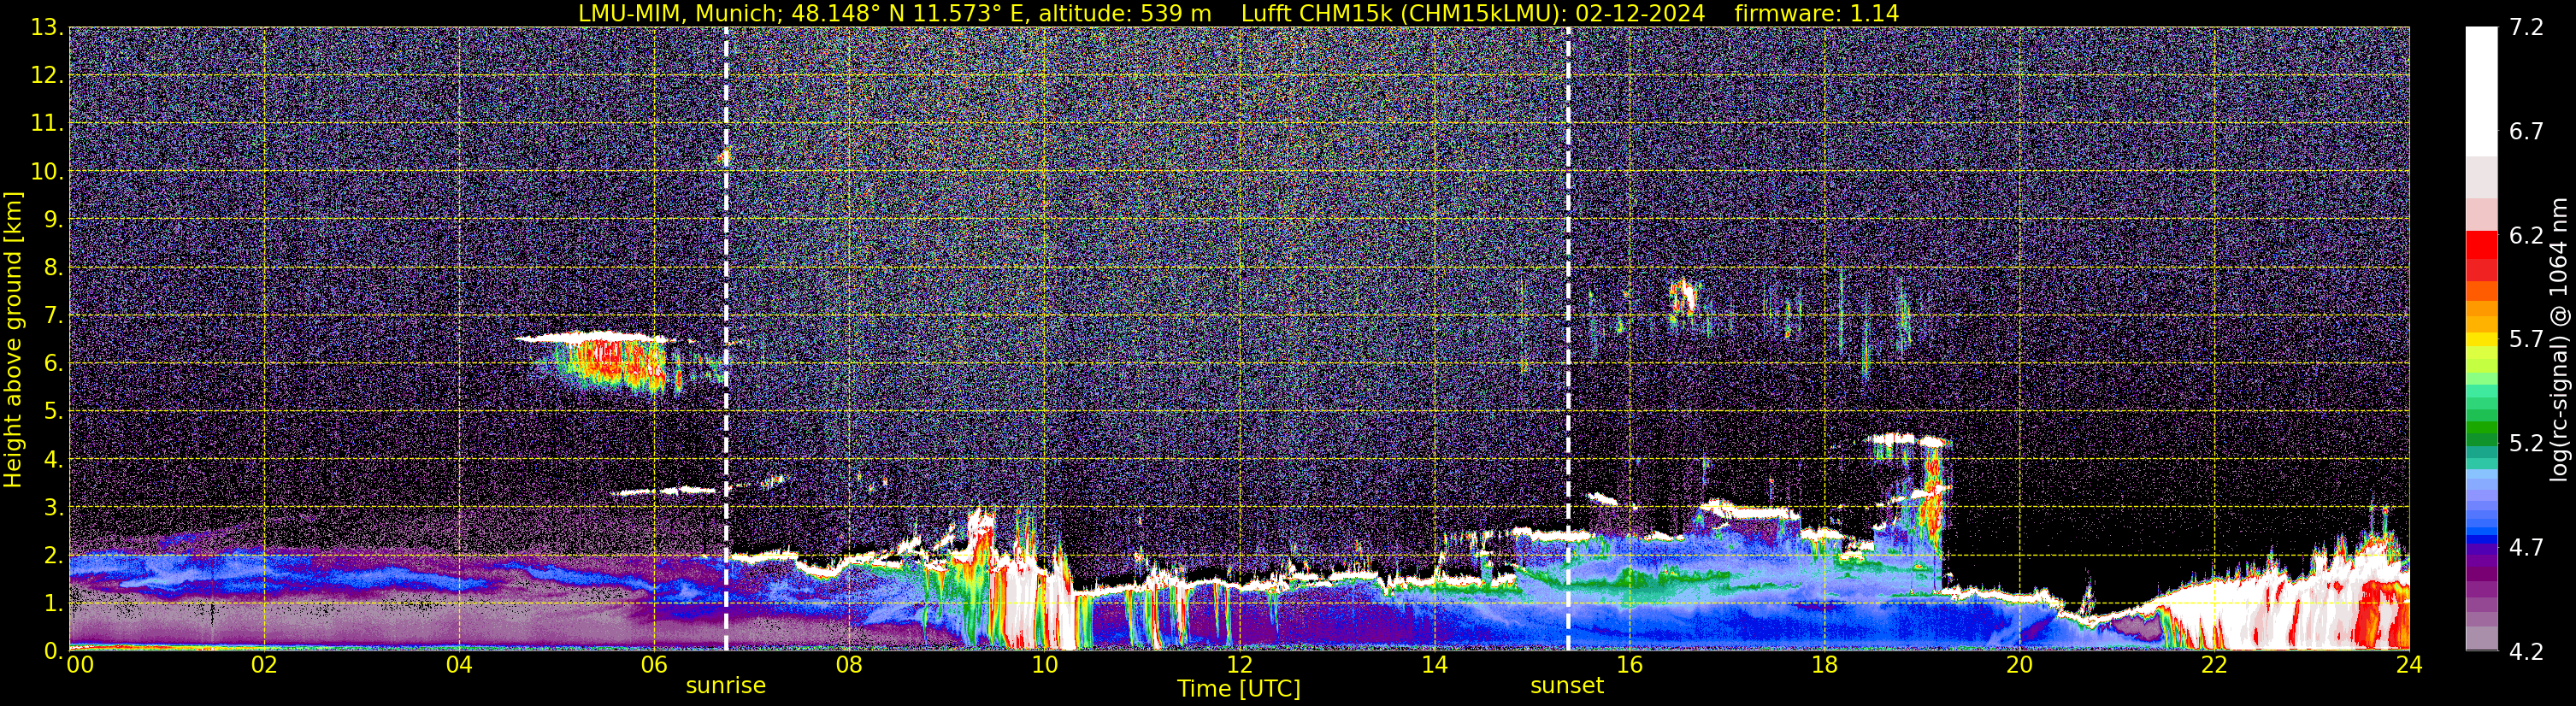Viewport: 2576px width, 706px height.
Task: Click the 'Height above ground [km]' axis title
Action: point(13,339)
